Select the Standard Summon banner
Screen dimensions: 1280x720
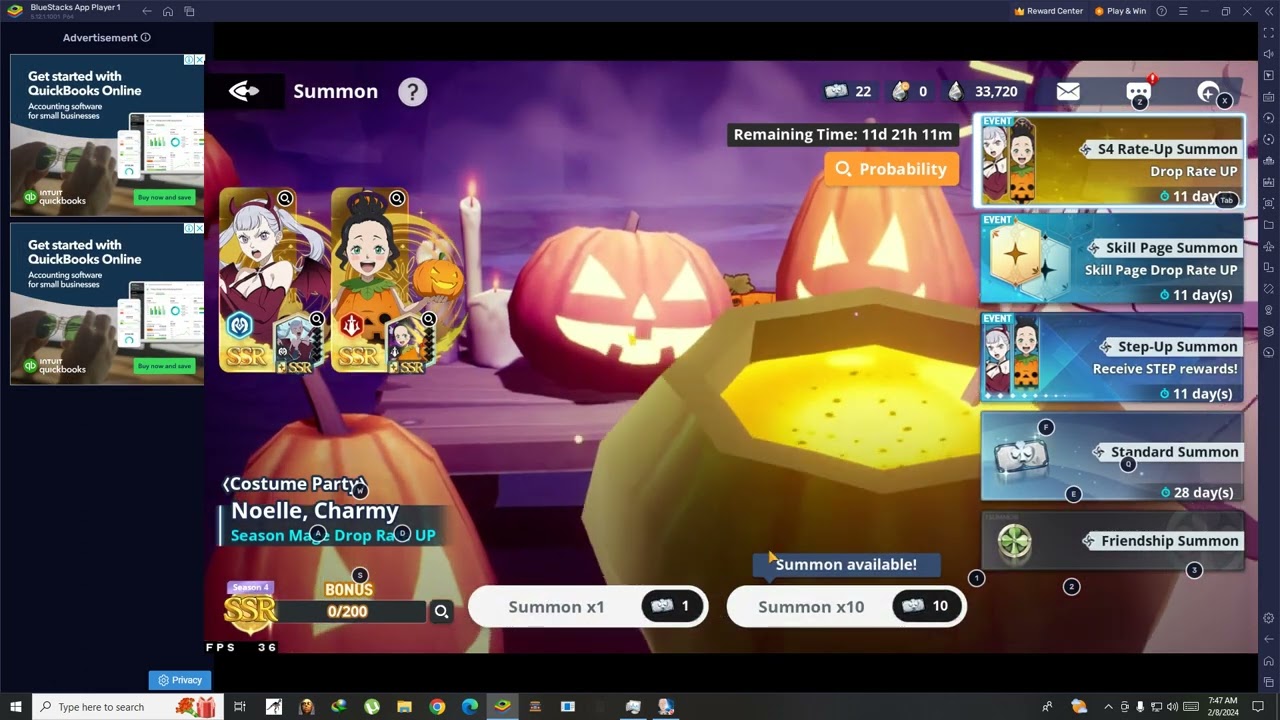click(1112, 456)
